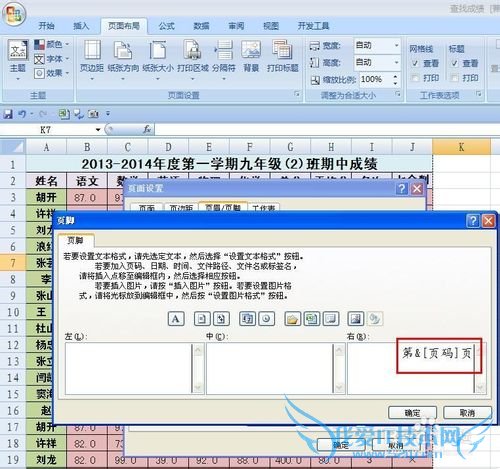Click the insert function fx icon
Image resolution: width=500 pixels, height=469 pixels.
(147, 129)
